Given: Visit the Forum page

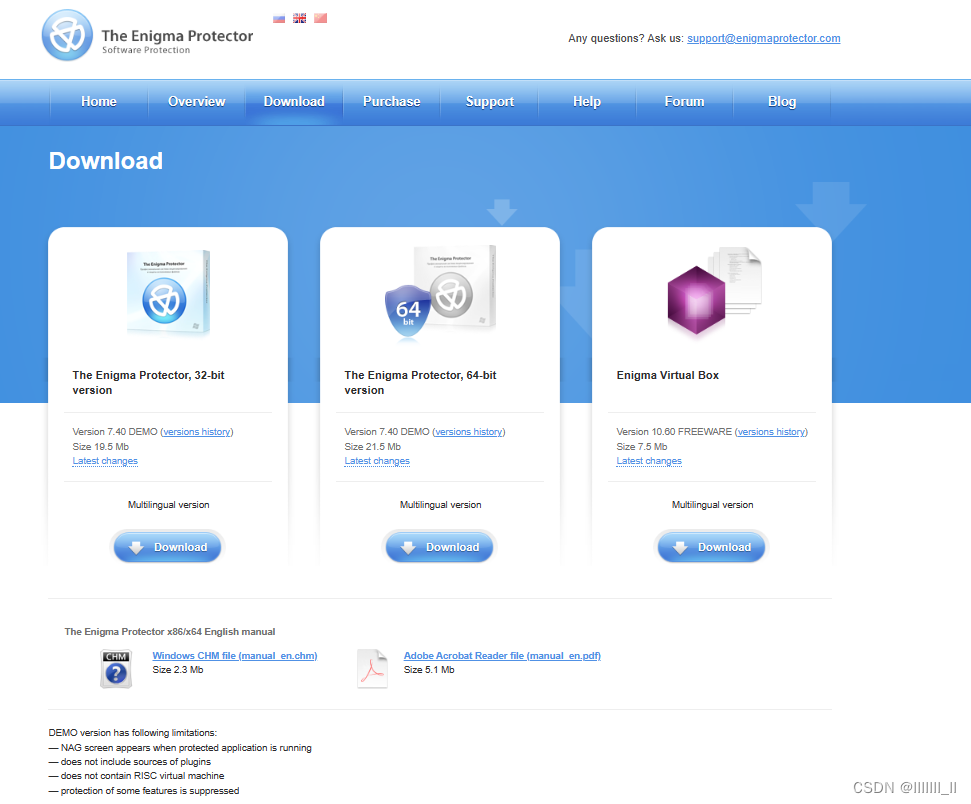Looking at the screenshot, I should click(x=684, y=102).
